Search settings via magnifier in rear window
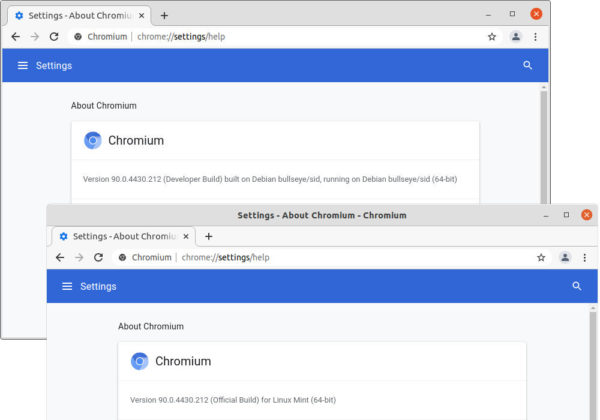 tap(528, 65)
